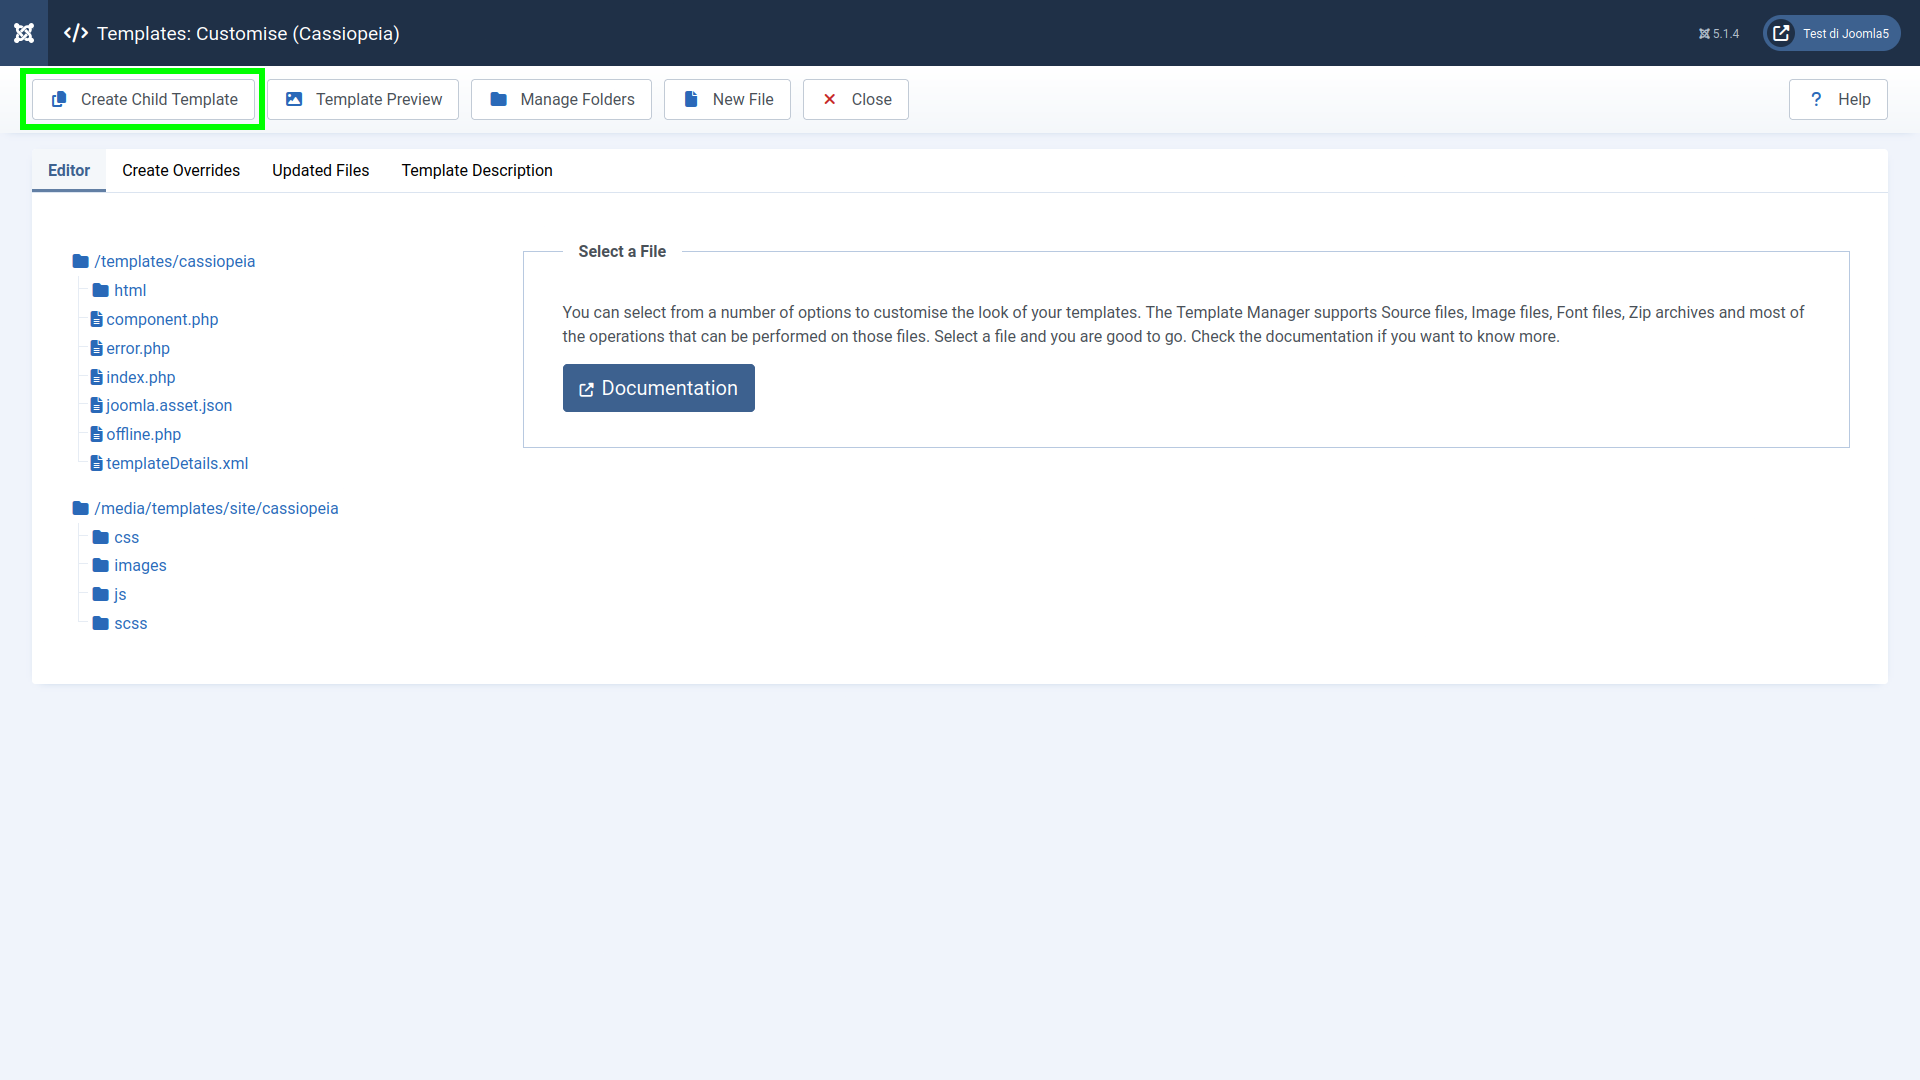Viewport: 1920px width, 1080px height.
Task: Expand the css folder
Action: [127, 537]
